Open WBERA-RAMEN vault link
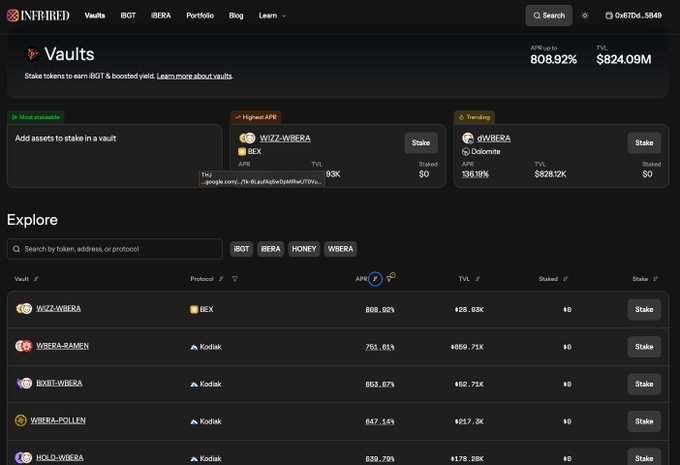680x465 pixels. (62, 346)
